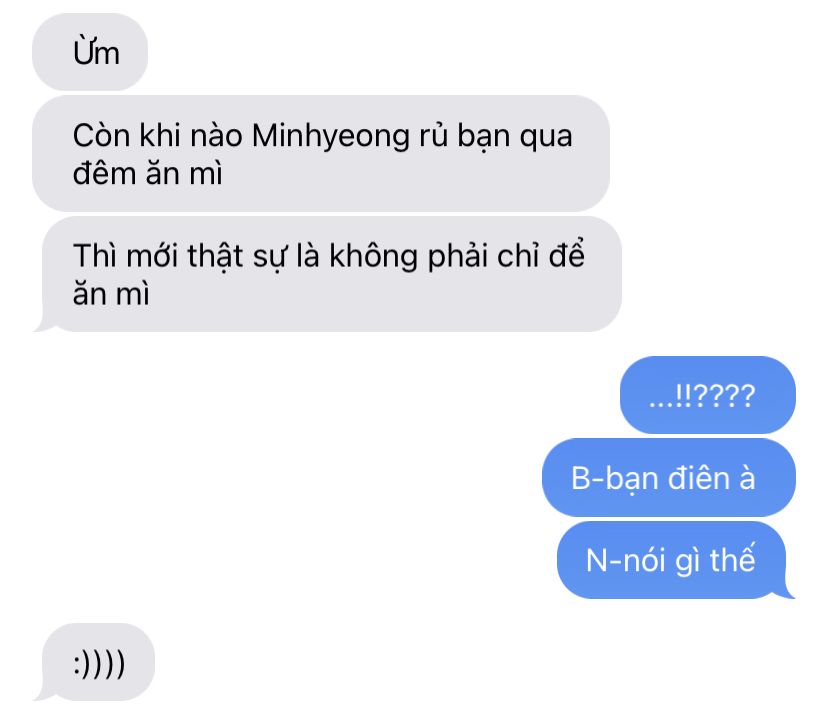Tap the blue "N-nói gì thế" message
Viewport: 828px width, 712px height.
[672, 560]
